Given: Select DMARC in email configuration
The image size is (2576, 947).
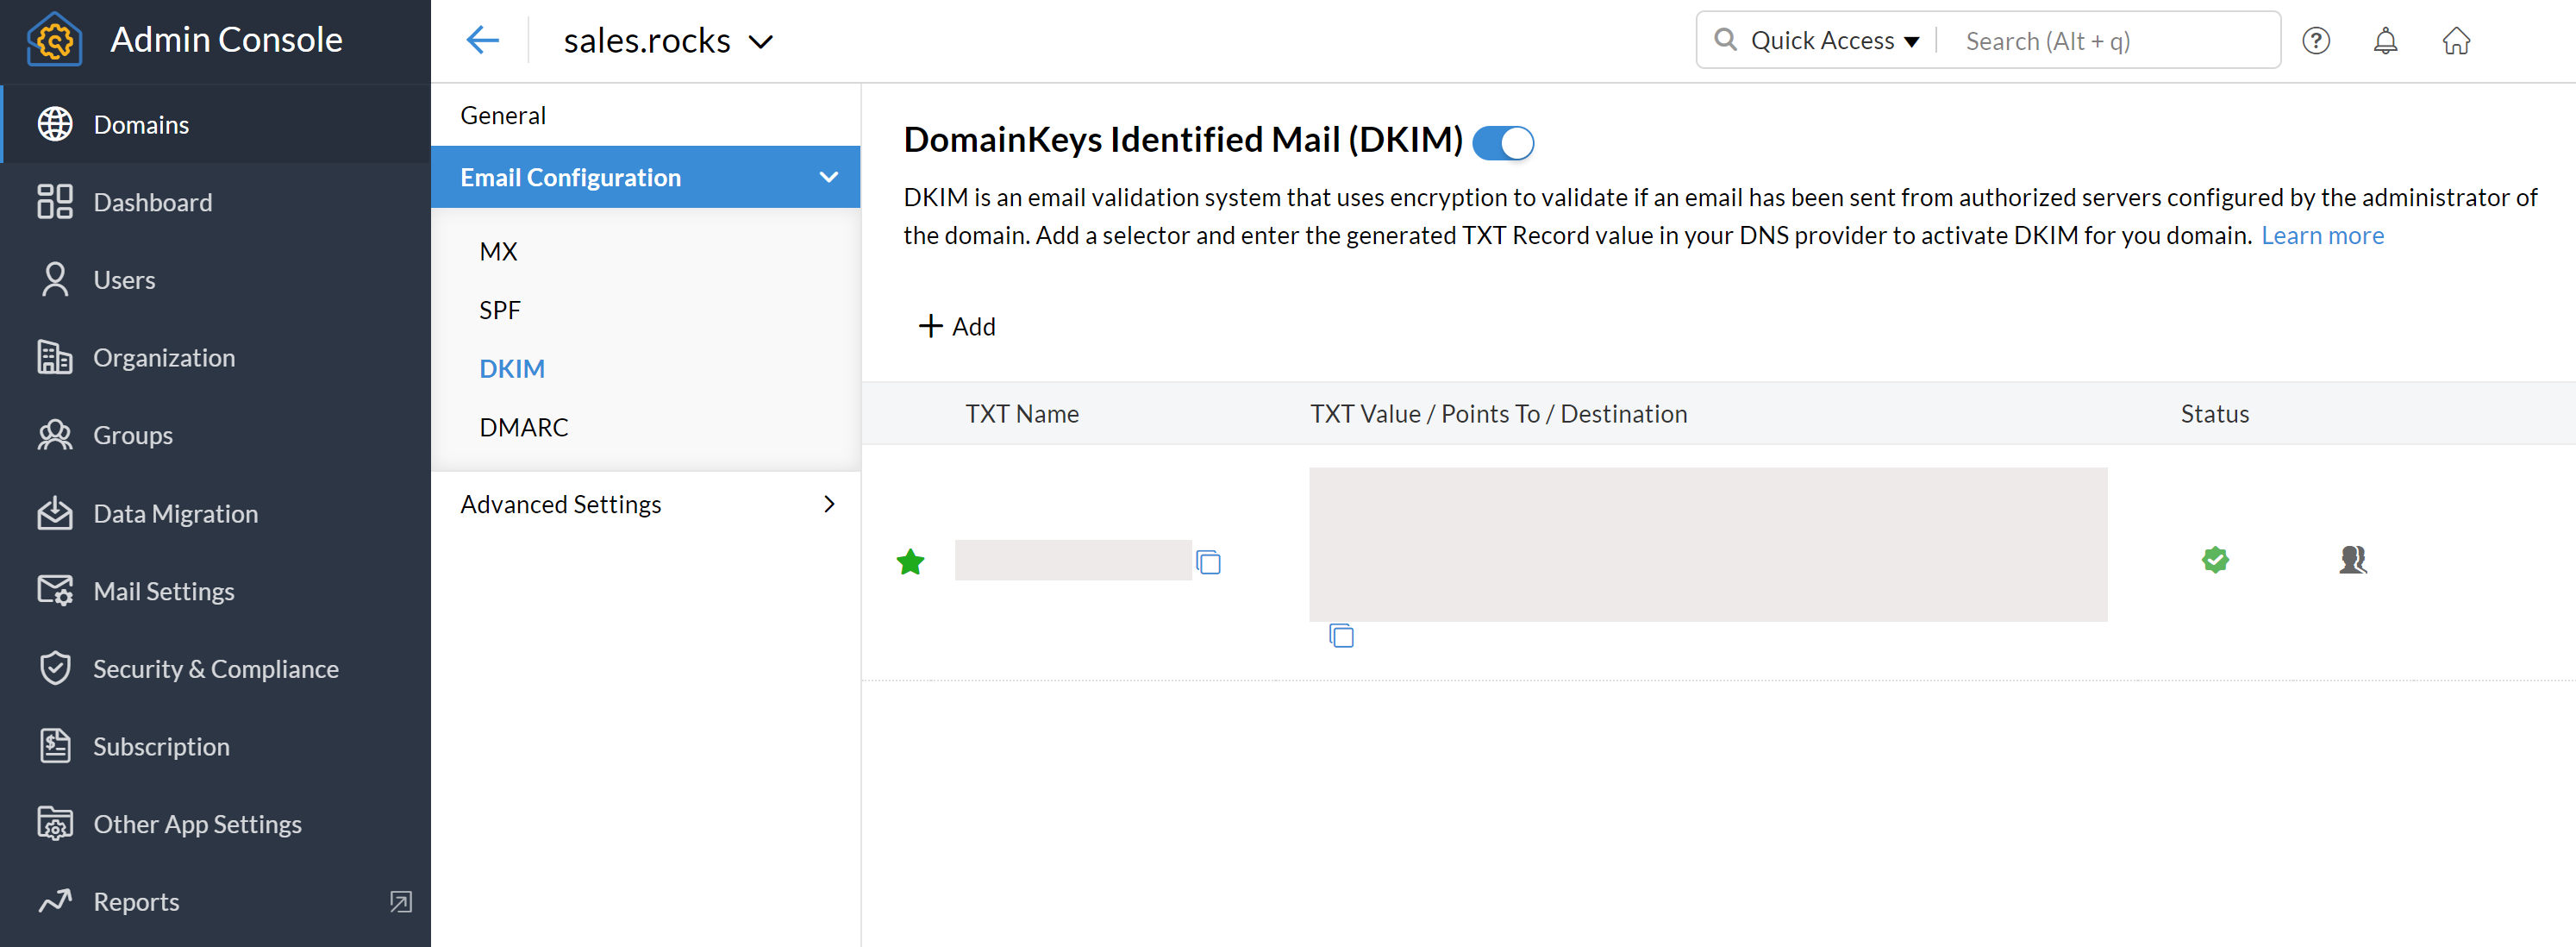Looking at the screenshot, I should [x=523, y=427].
